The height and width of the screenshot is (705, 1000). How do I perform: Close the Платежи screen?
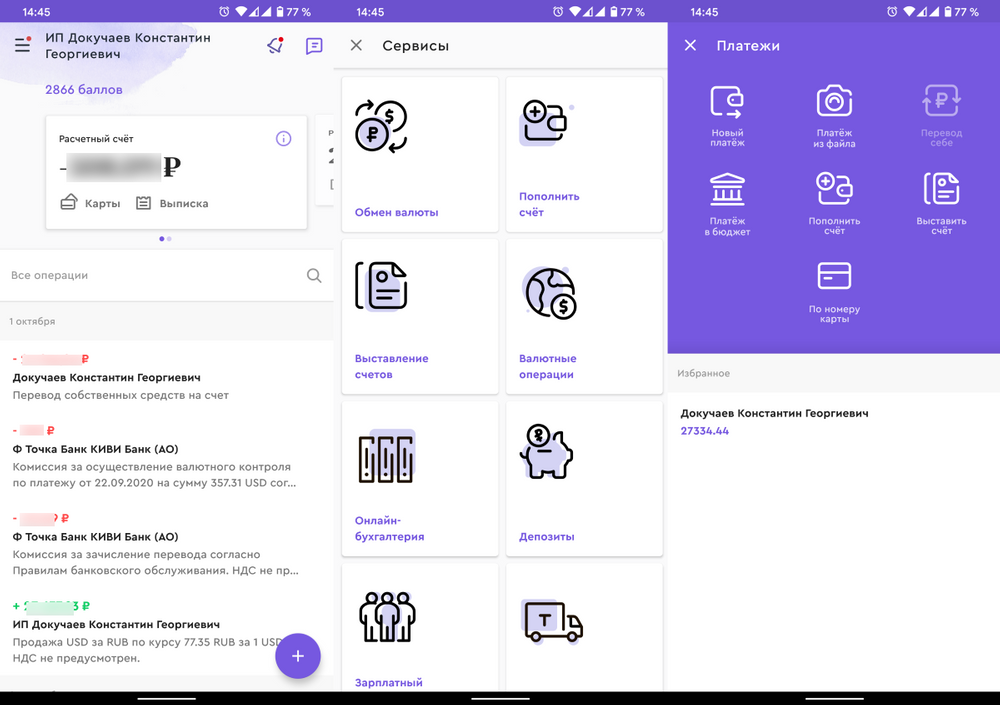690,45
